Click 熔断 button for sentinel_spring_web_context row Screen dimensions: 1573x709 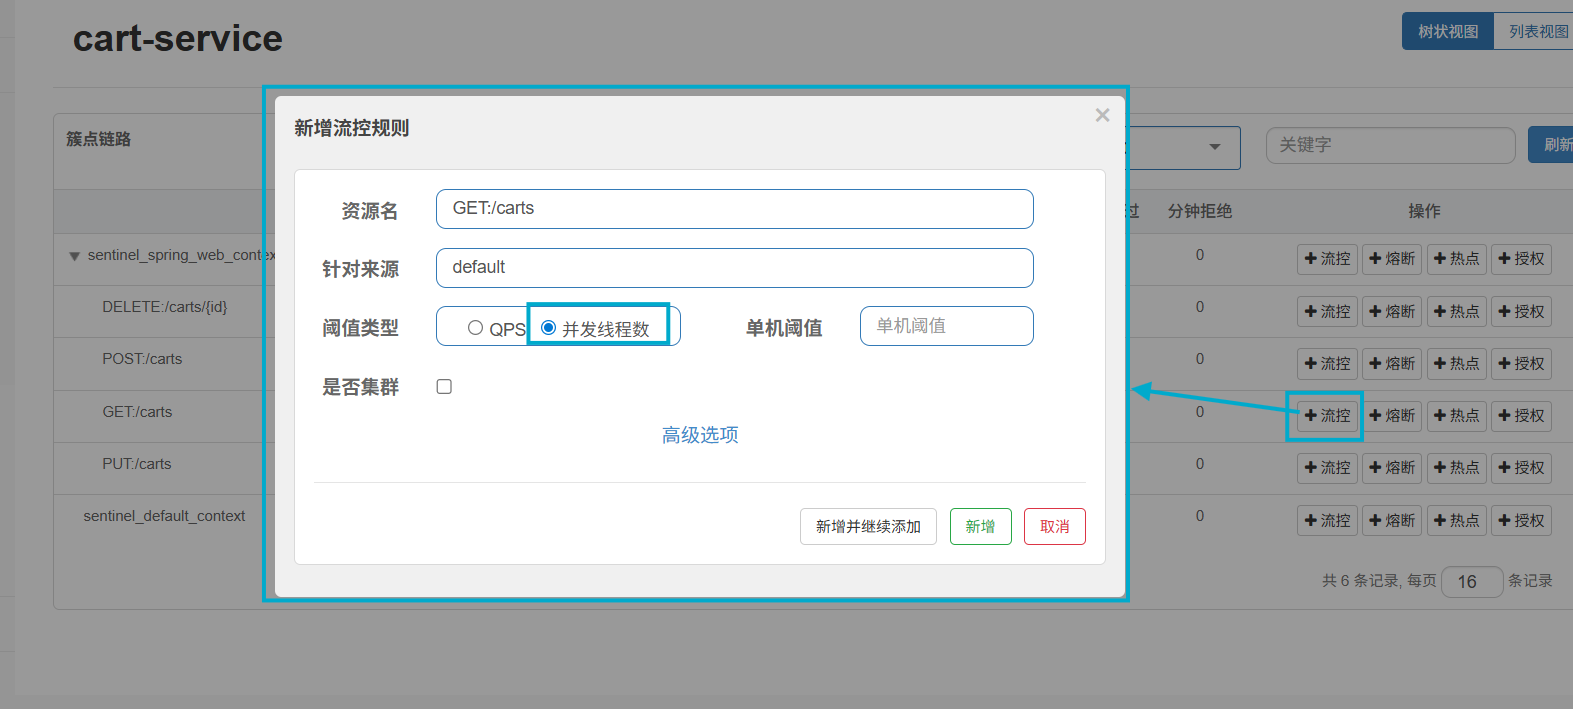[x=1392, y=258]
